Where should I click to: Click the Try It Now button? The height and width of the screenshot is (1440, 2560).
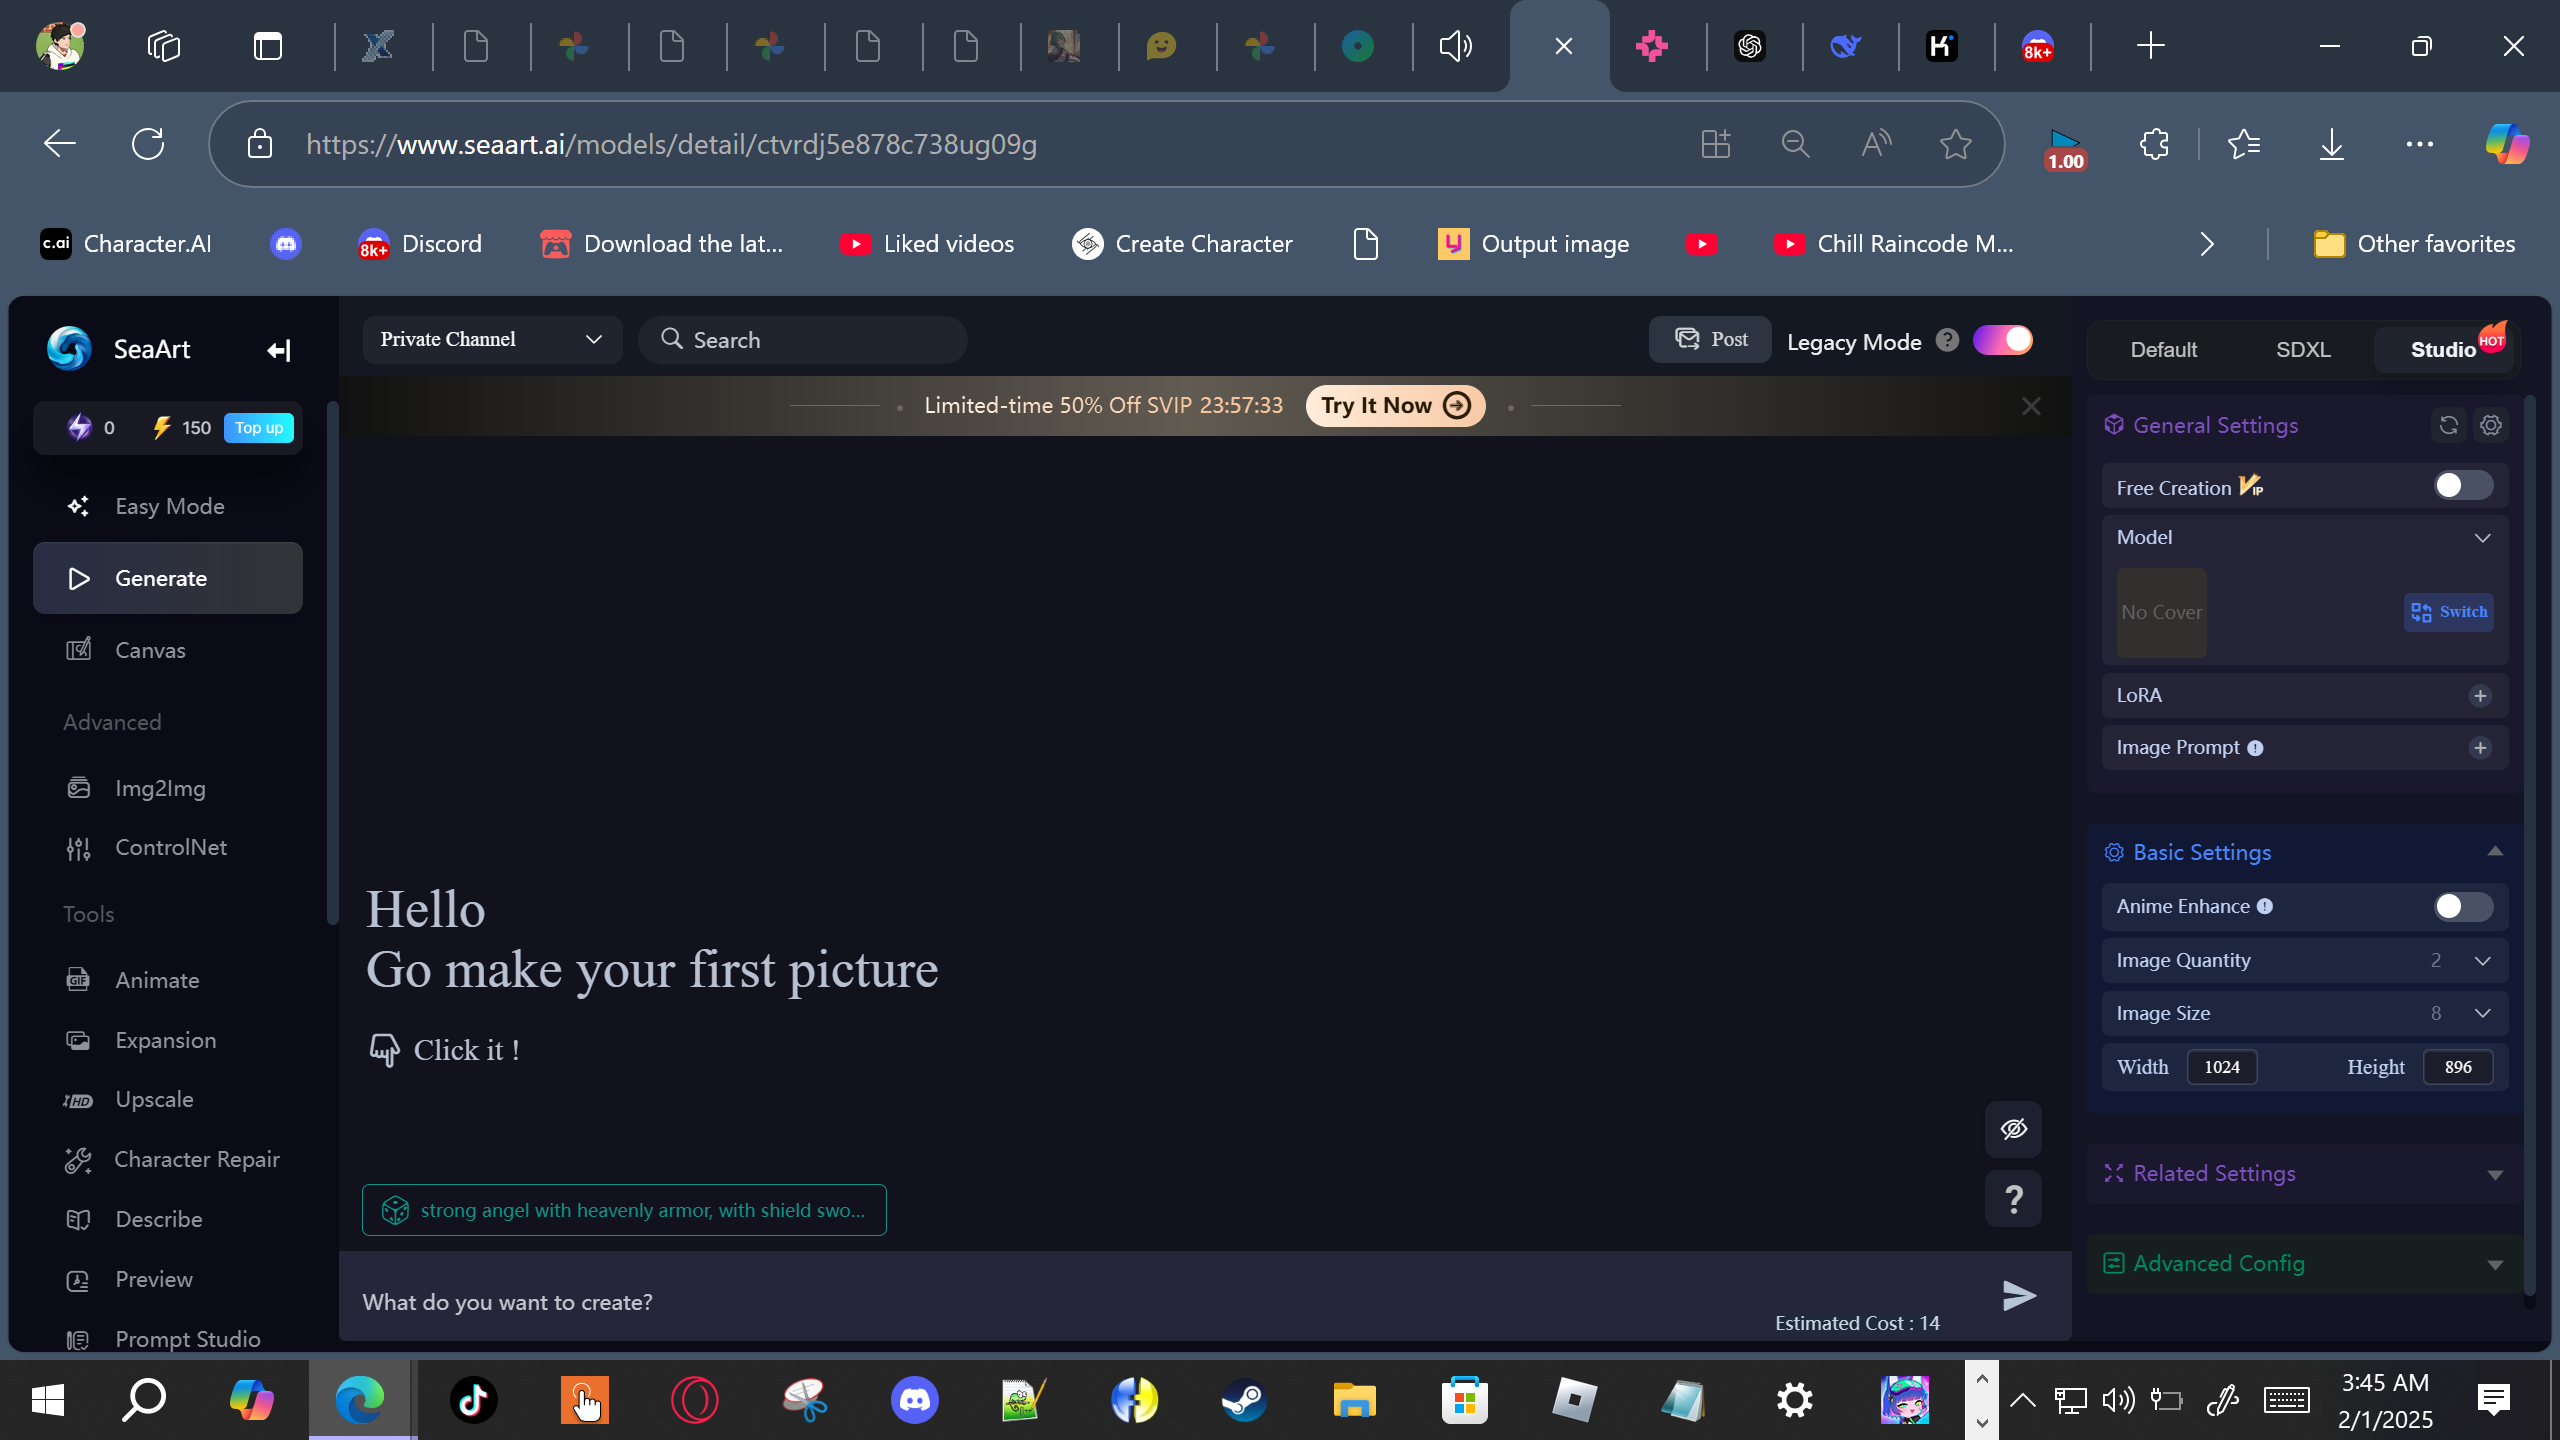coord(1394,405)
